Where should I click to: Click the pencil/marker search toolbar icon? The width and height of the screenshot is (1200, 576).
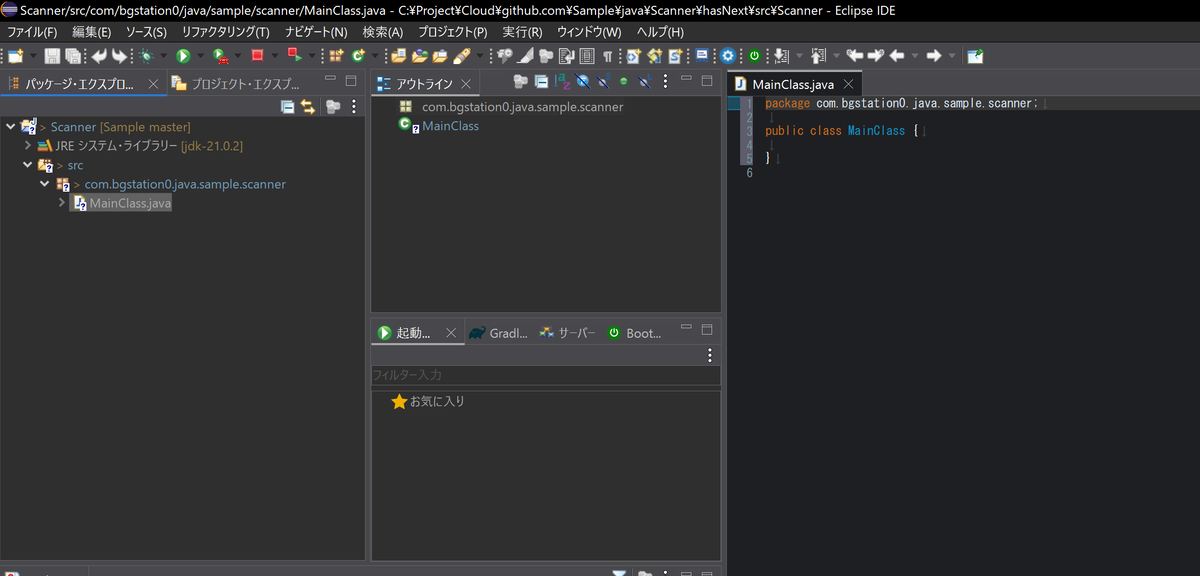tap(461, 56)
